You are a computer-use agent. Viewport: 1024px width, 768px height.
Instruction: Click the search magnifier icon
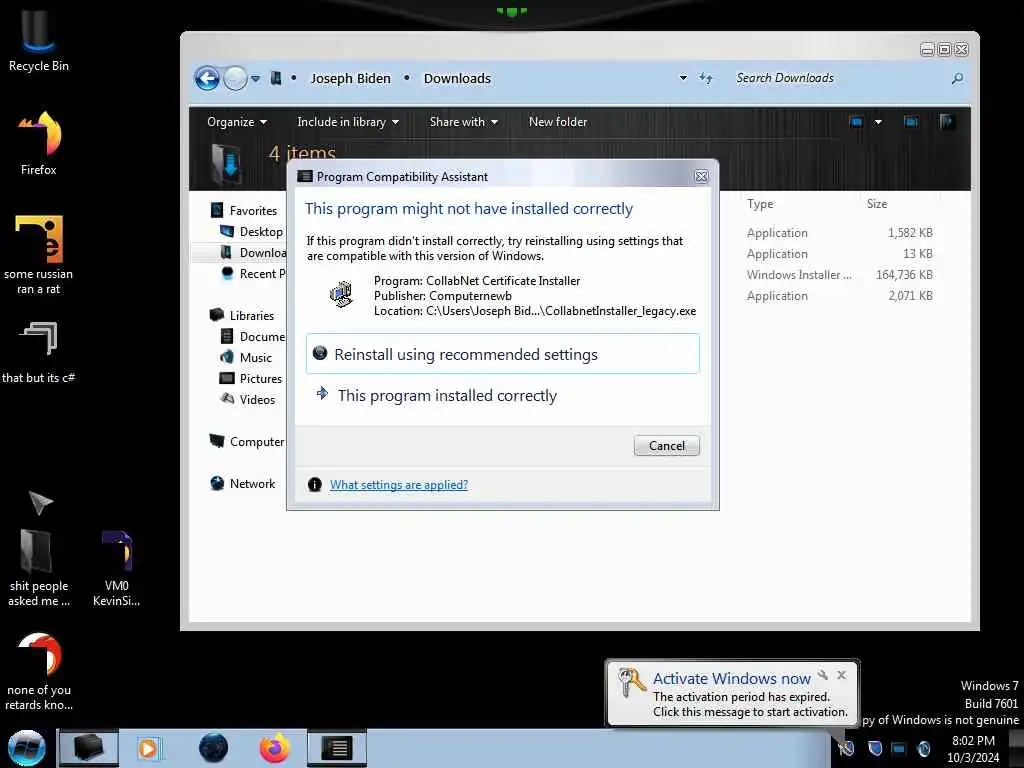coord(957,78)
